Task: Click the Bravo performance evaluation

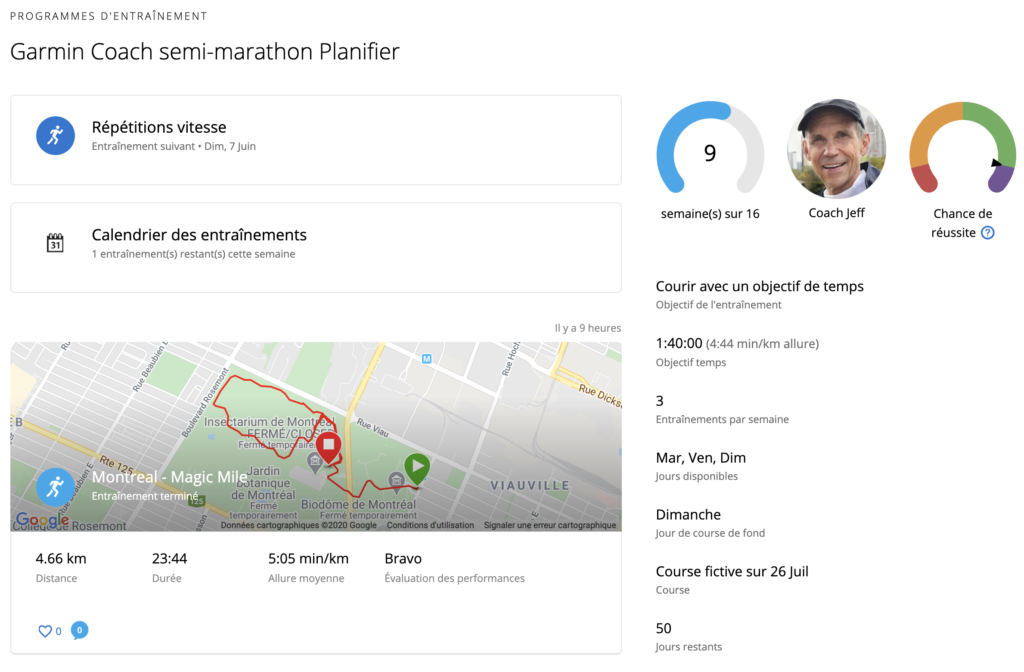Action: coord(403,558)
